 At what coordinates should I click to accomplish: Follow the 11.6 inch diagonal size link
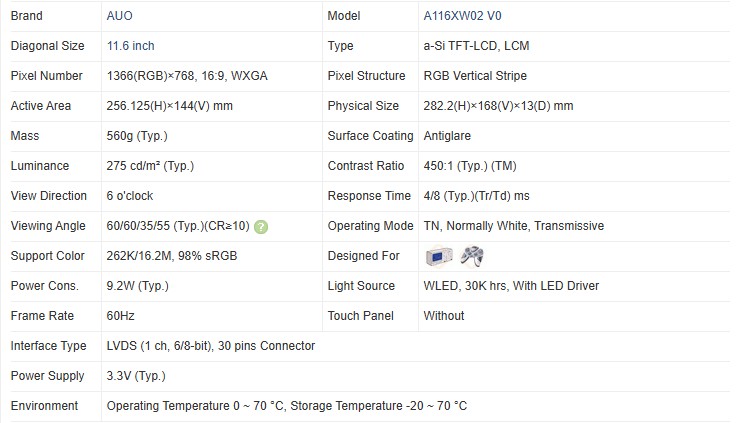(x=130, y=46)
